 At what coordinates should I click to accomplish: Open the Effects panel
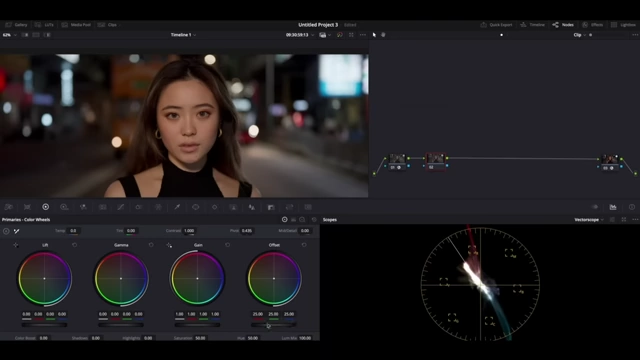593,25
